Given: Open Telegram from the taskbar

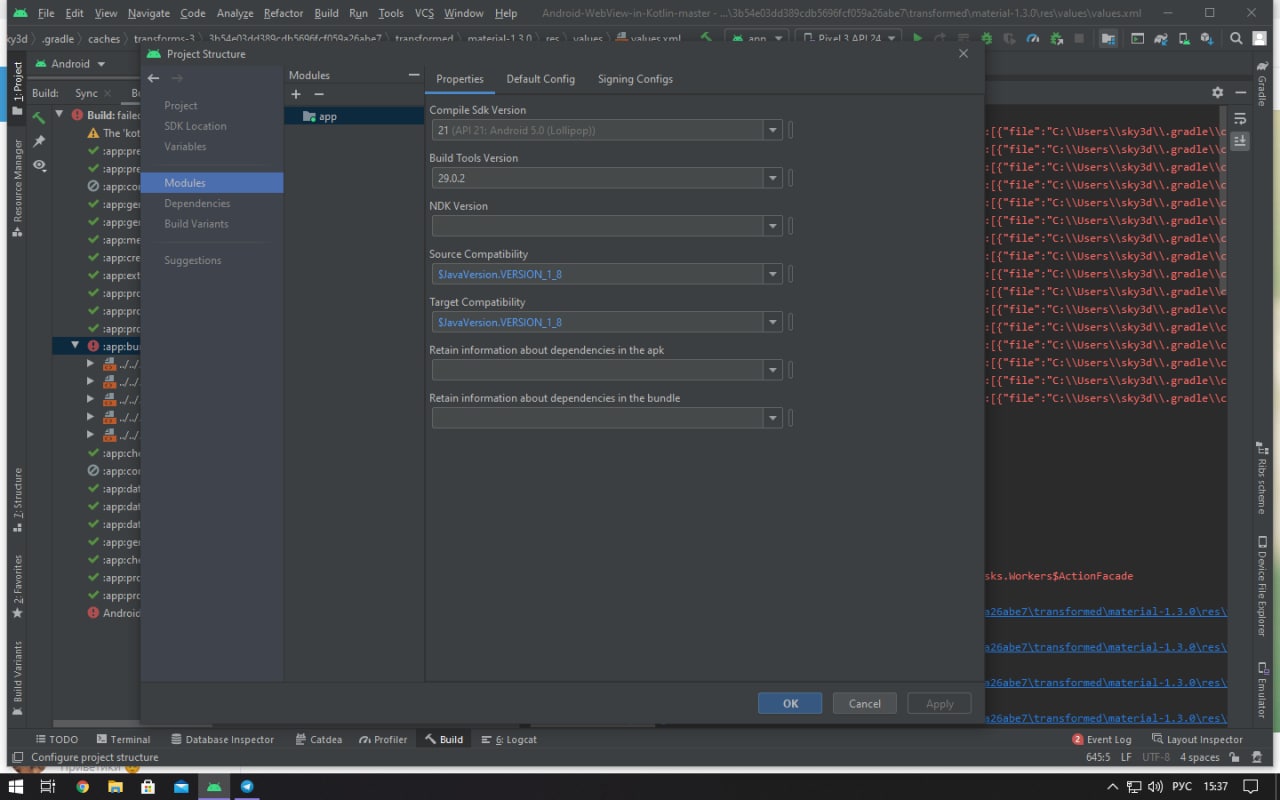Looking at the screenshot, I should 246,786.
